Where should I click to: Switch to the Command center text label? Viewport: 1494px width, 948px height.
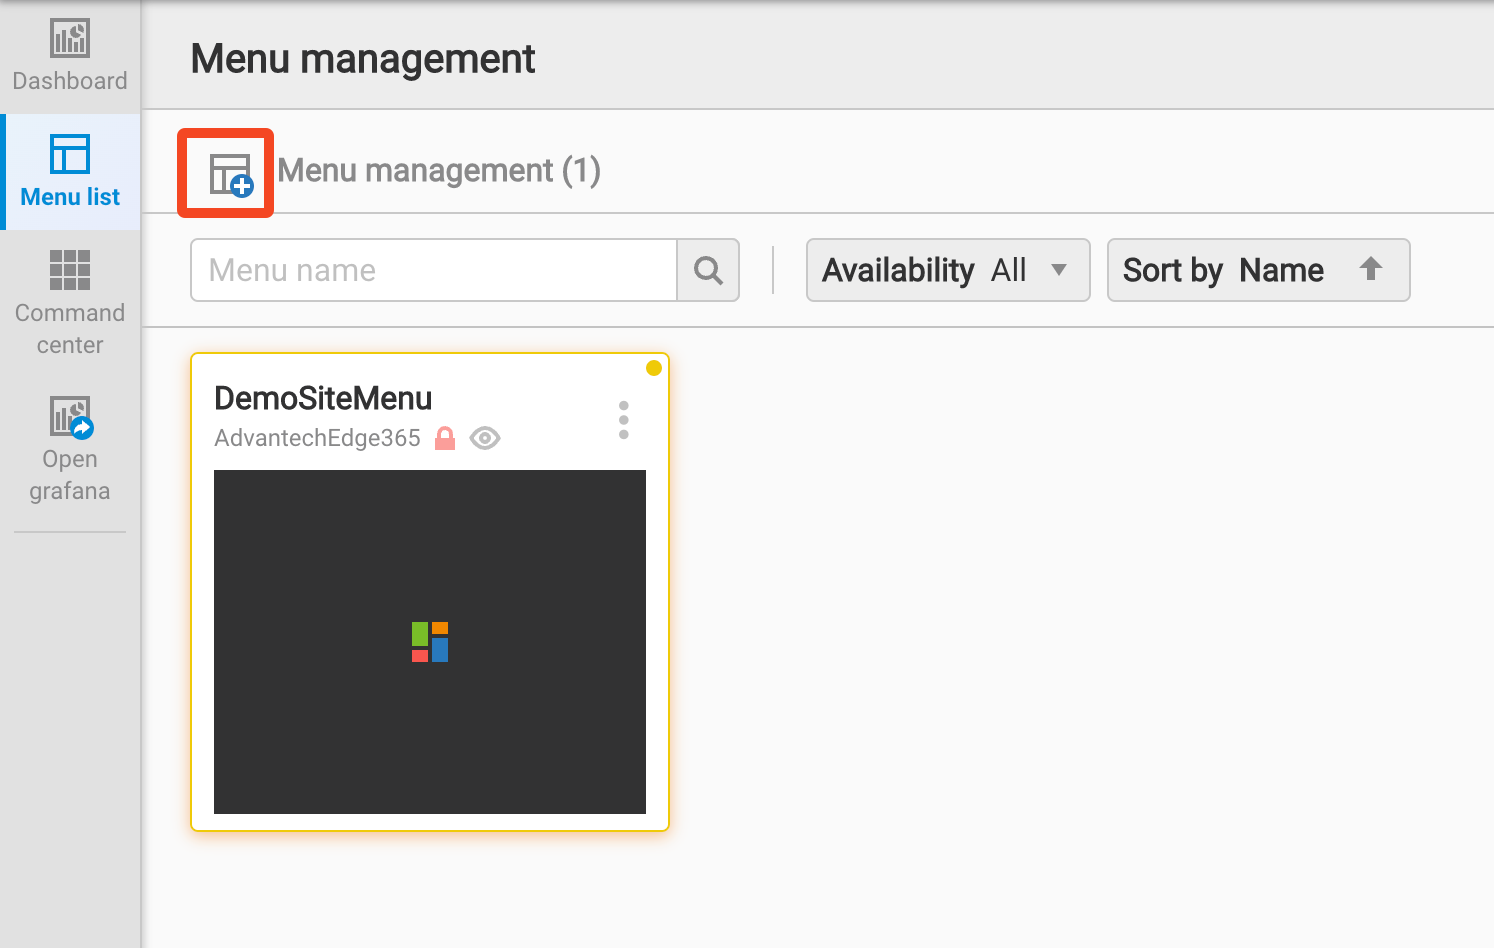coord(70,329)
